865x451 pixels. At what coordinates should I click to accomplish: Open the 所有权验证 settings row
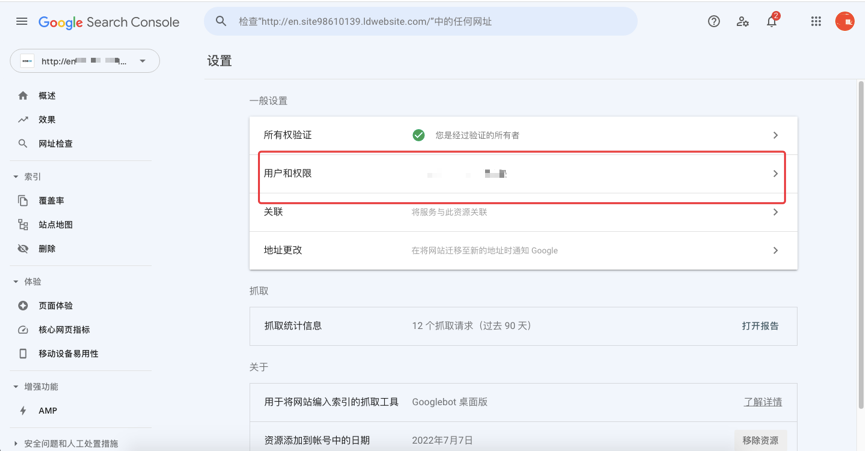tap(523, 135)
